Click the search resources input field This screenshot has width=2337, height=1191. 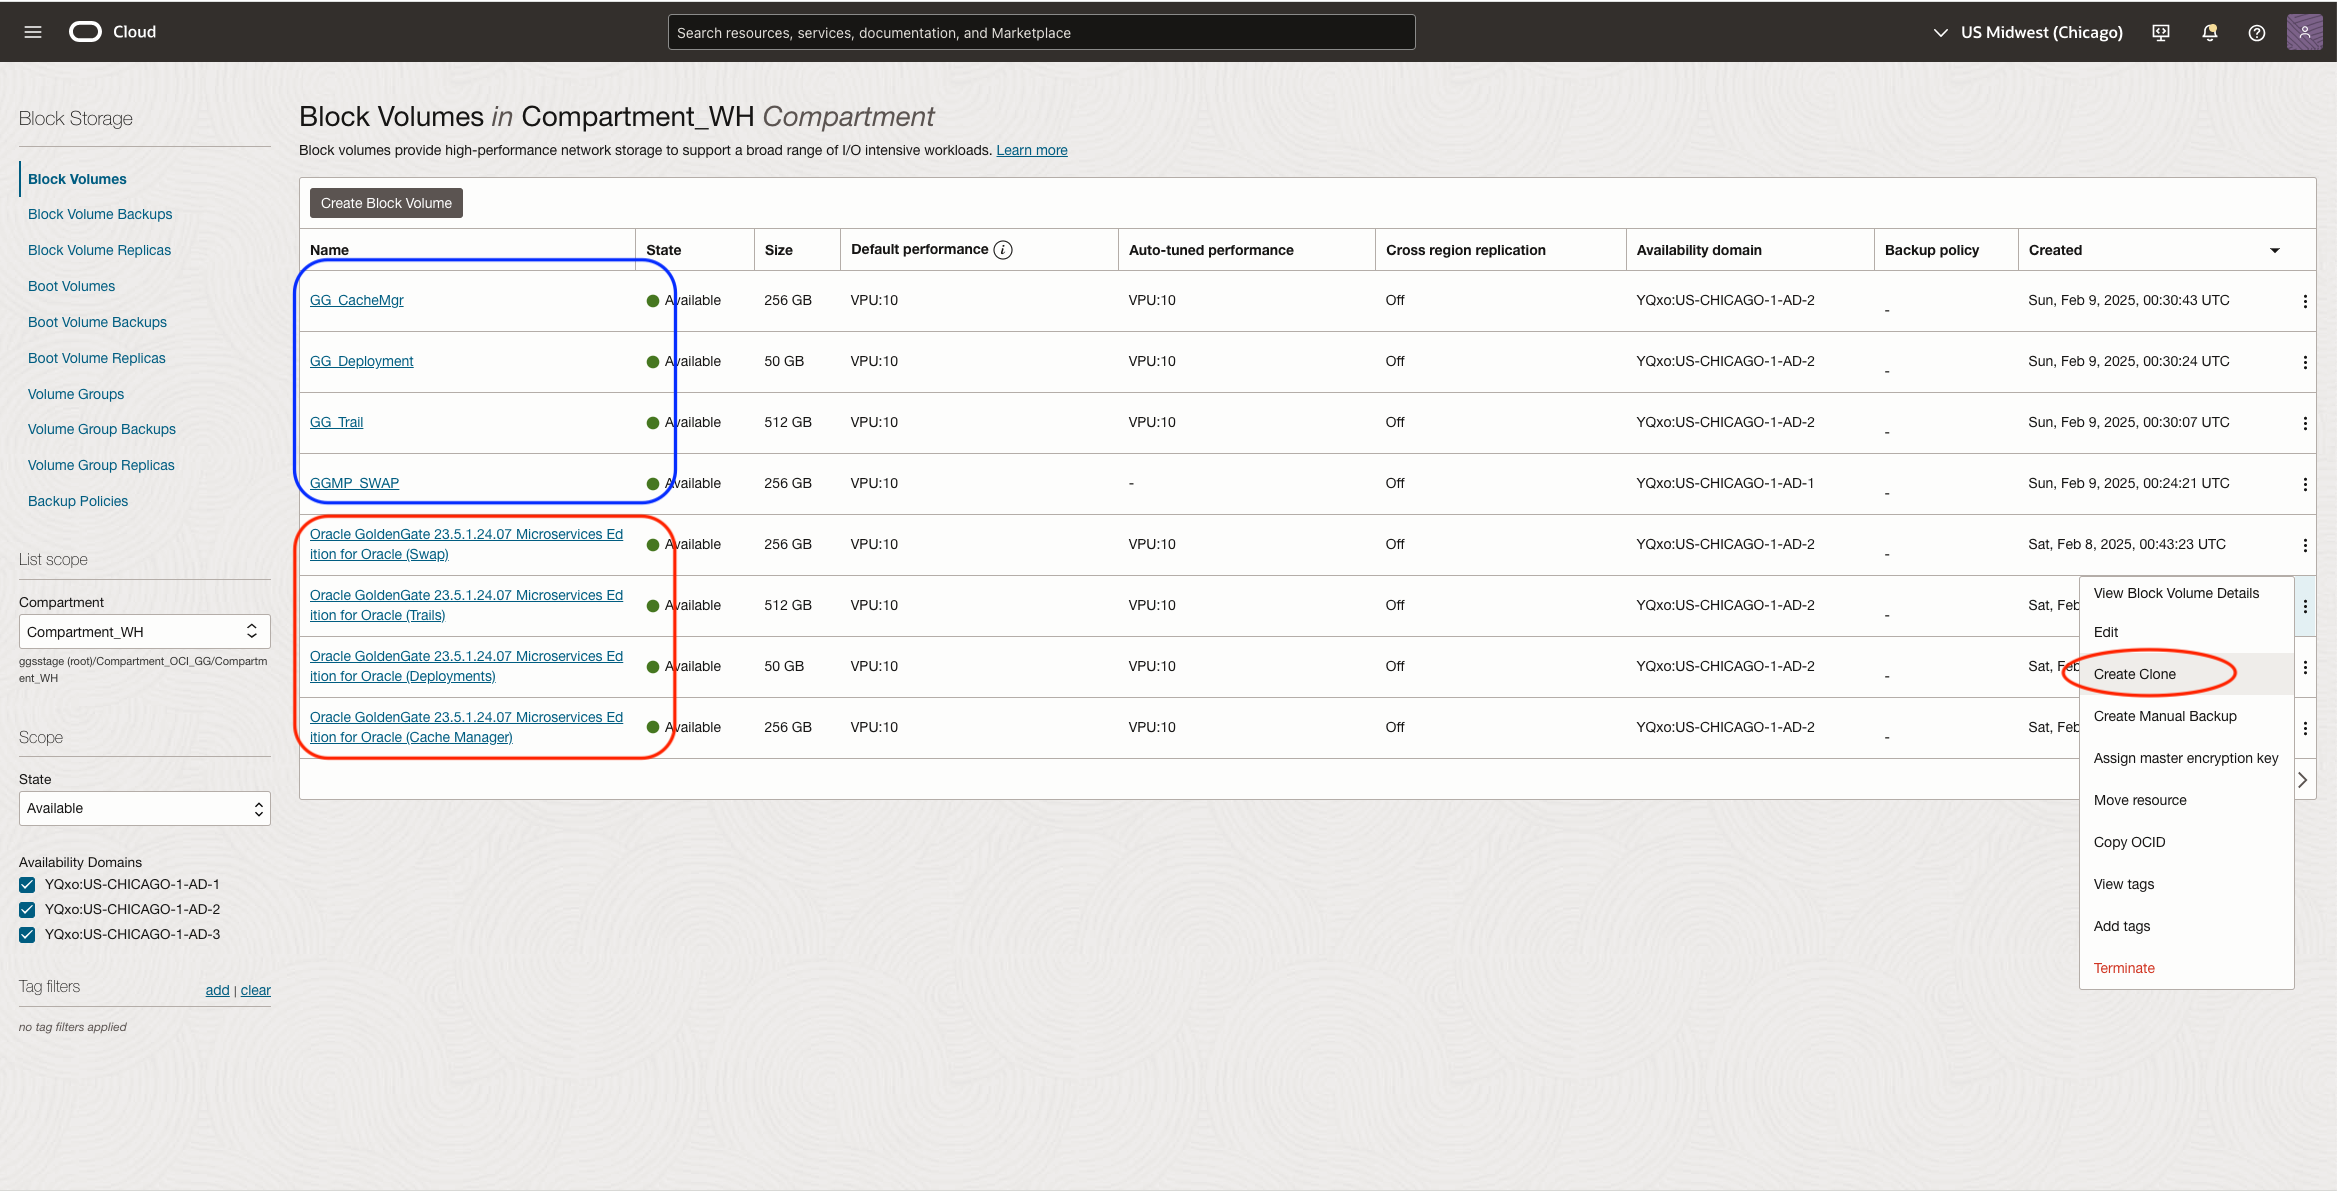1040,32
